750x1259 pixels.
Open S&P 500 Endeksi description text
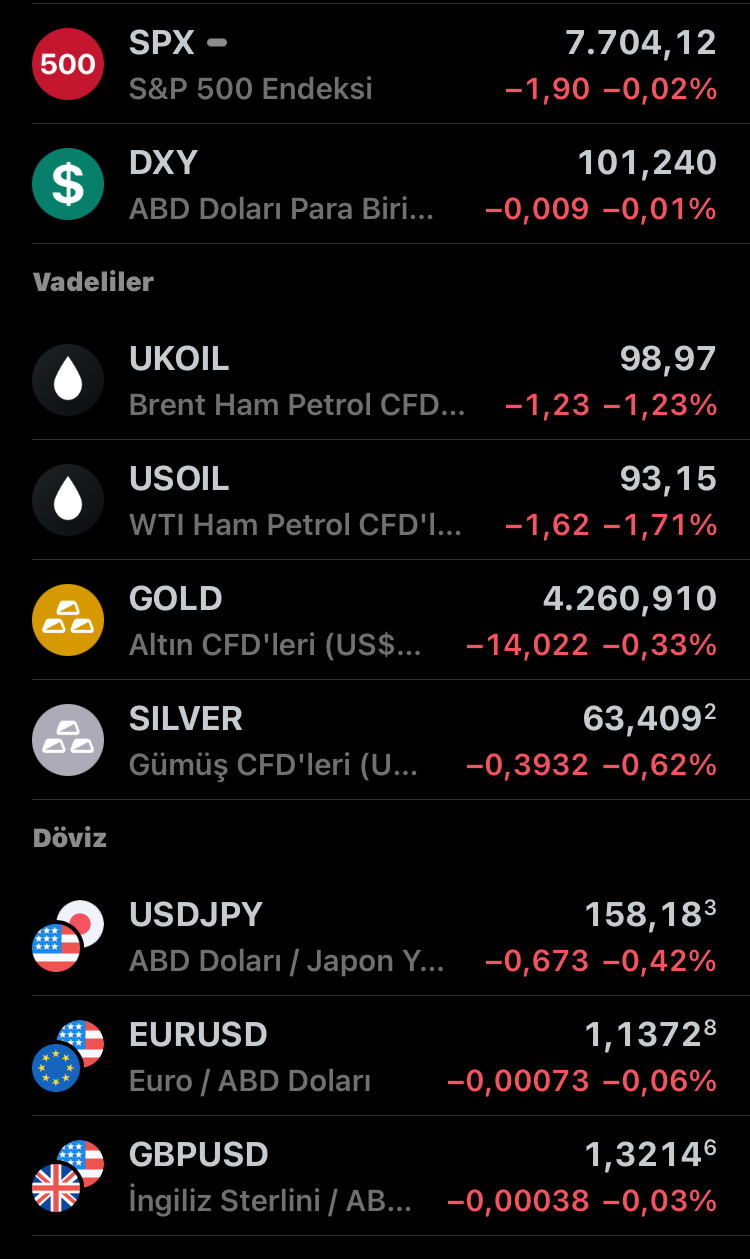(x=251, y=89)
